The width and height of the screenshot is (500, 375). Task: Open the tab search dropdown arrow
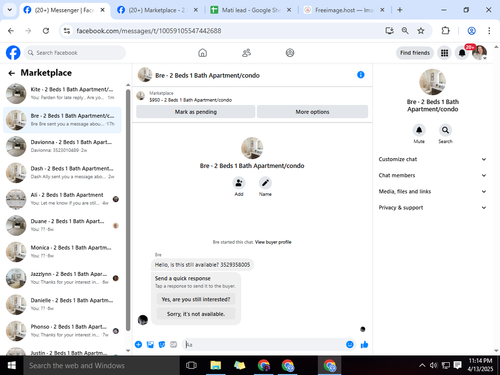click(10, 10)
